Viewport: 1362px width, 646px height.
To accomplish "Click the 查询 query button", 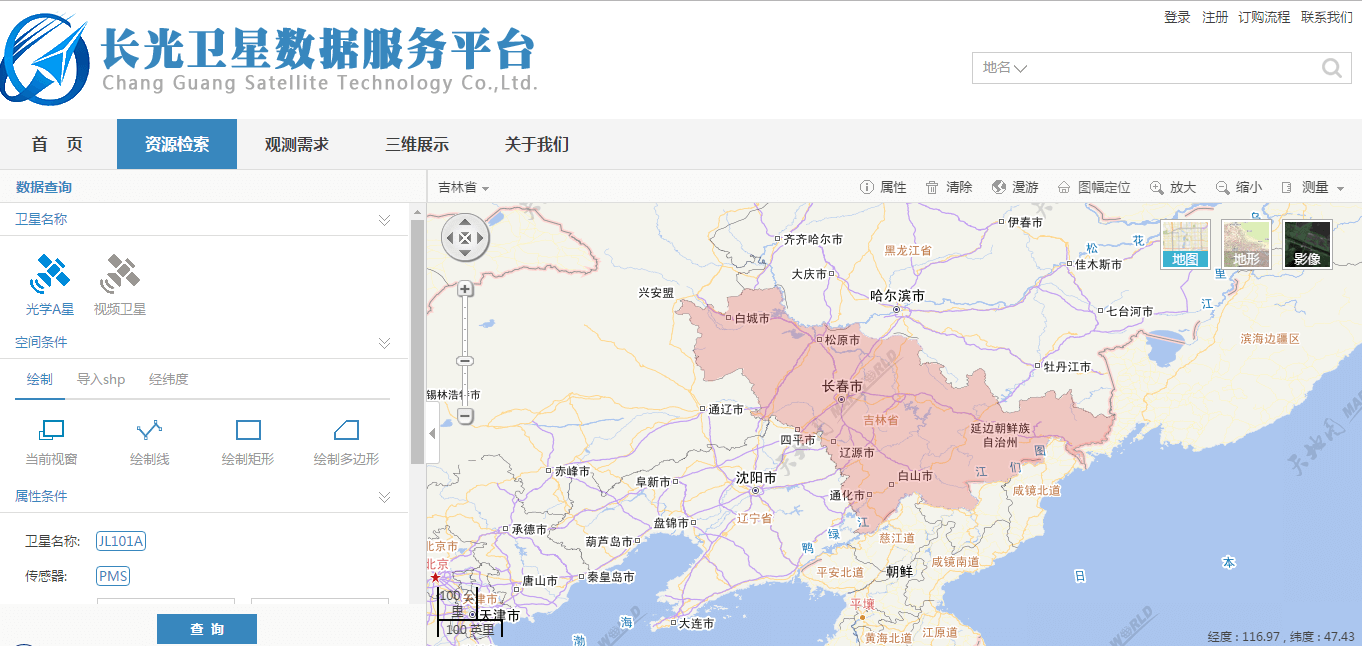I will pos(207,629).
